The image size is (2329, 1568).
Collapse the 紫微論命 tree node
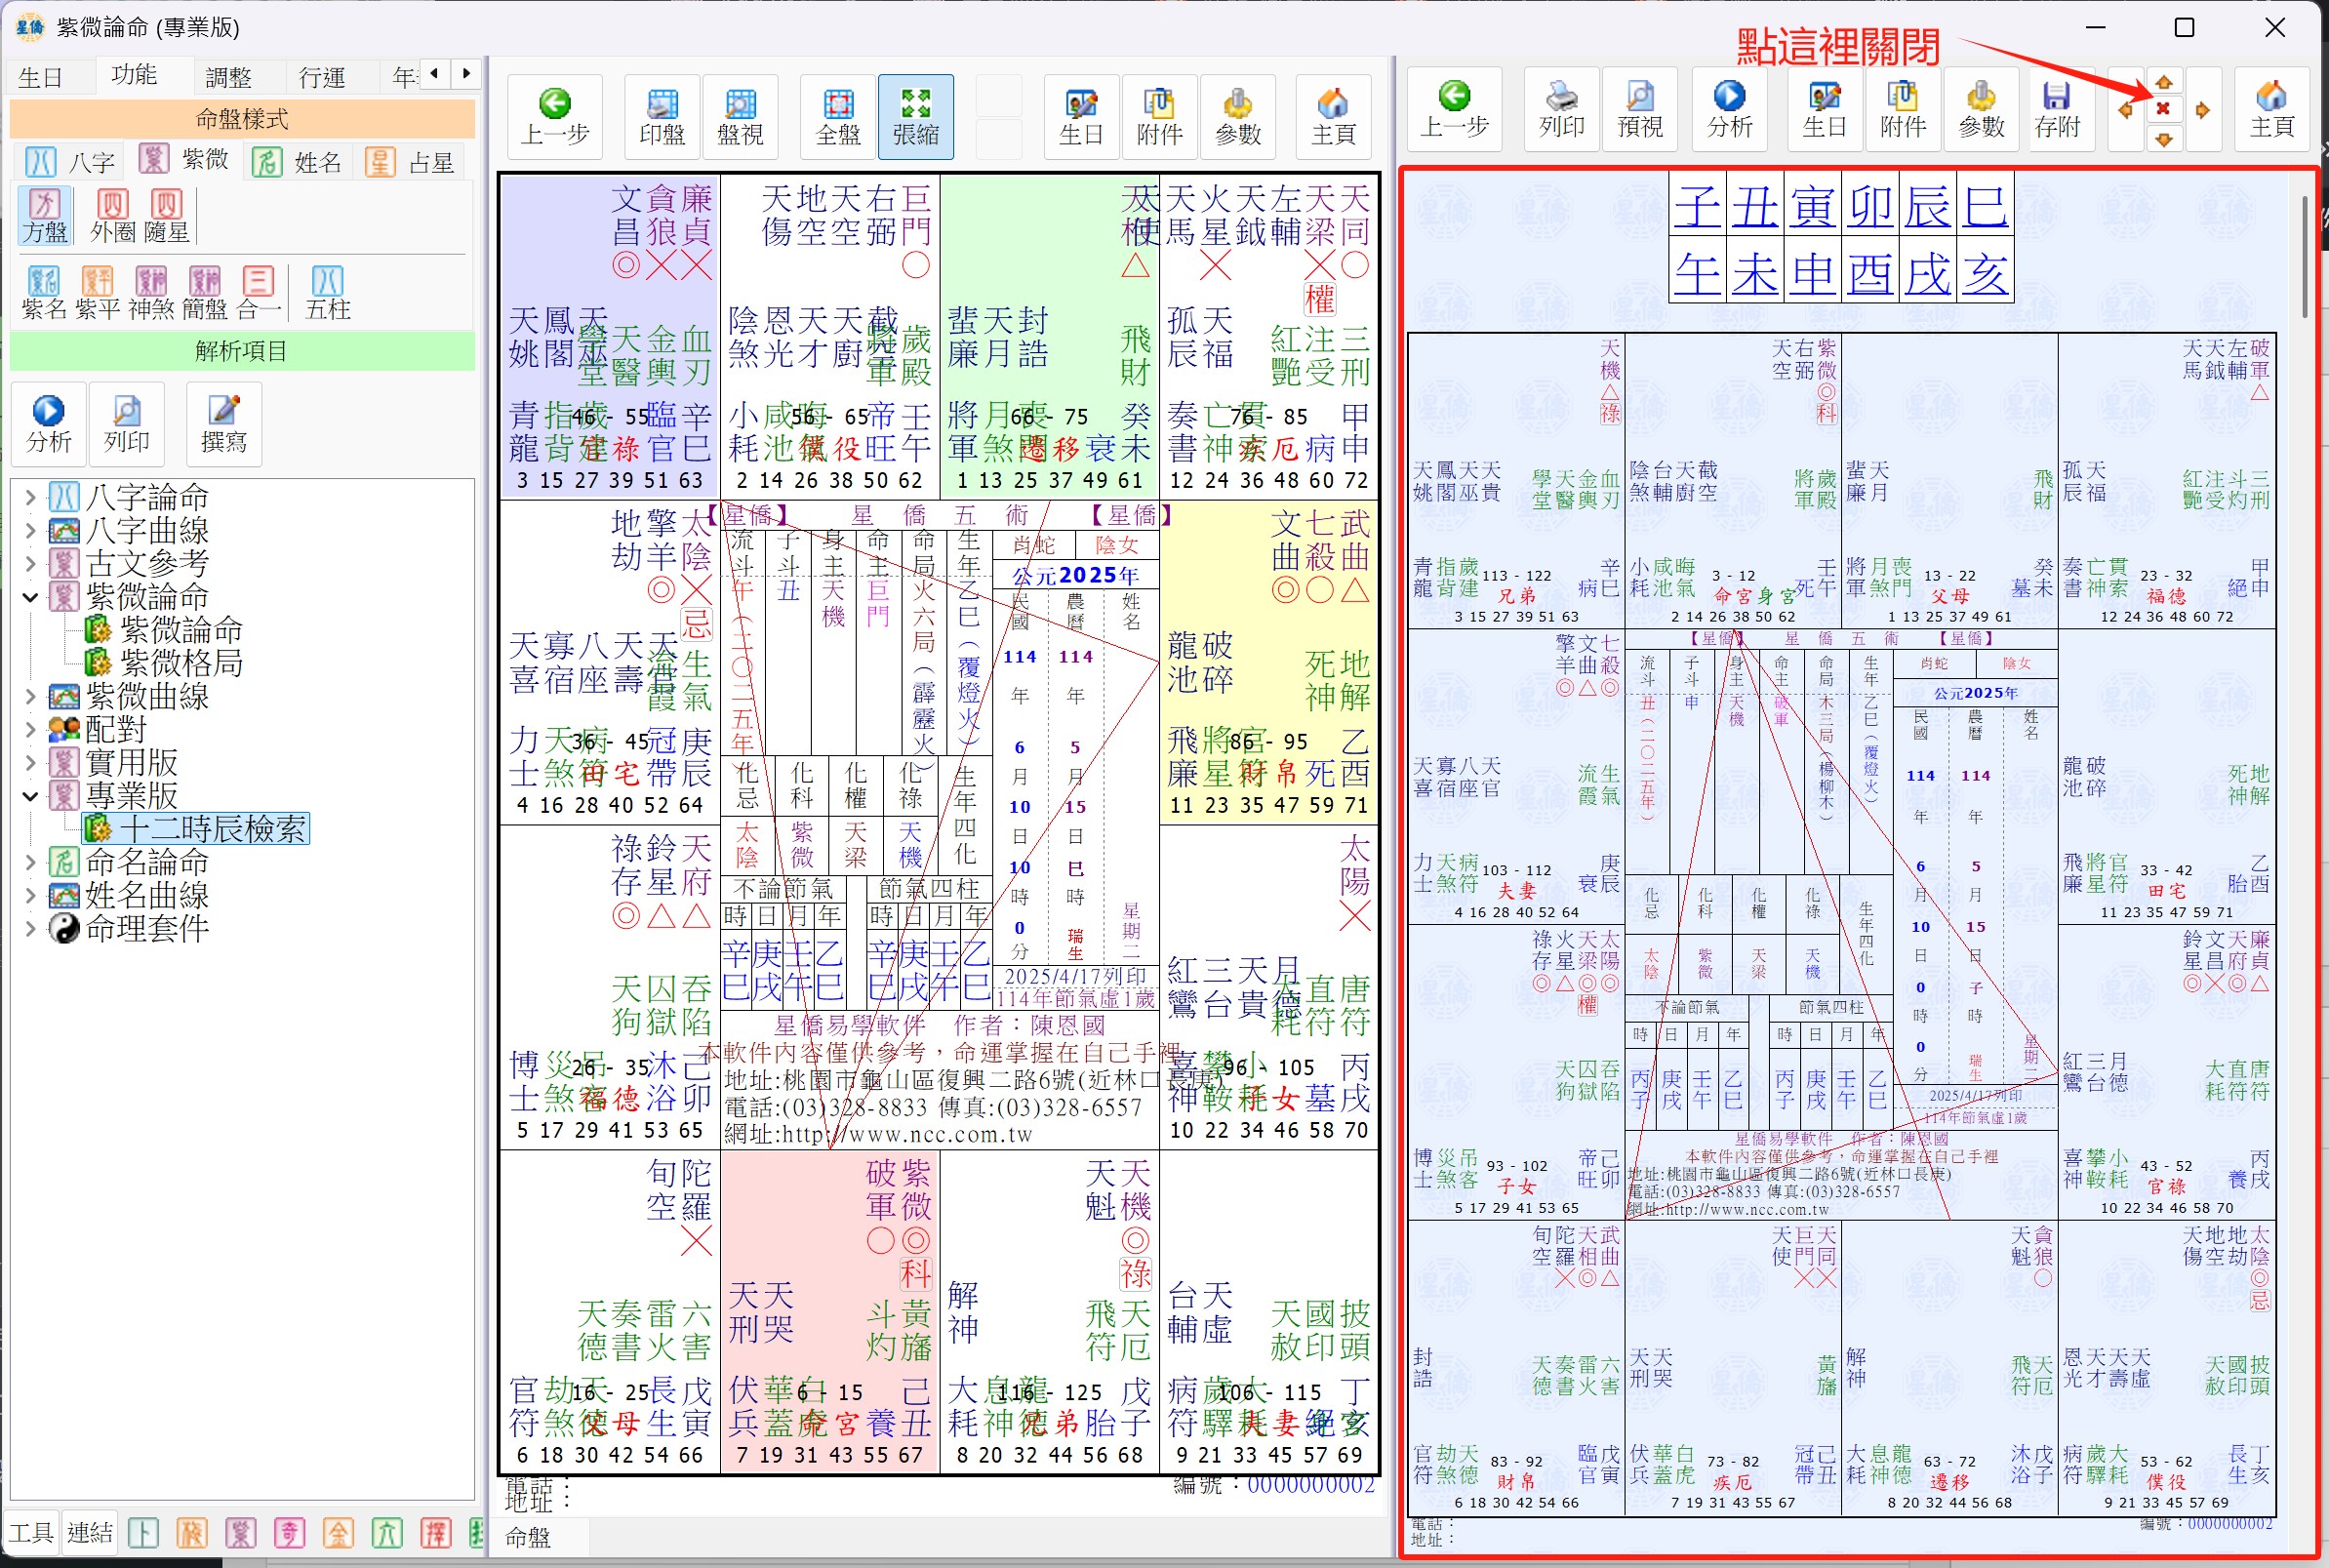click(x=30, y=597)
